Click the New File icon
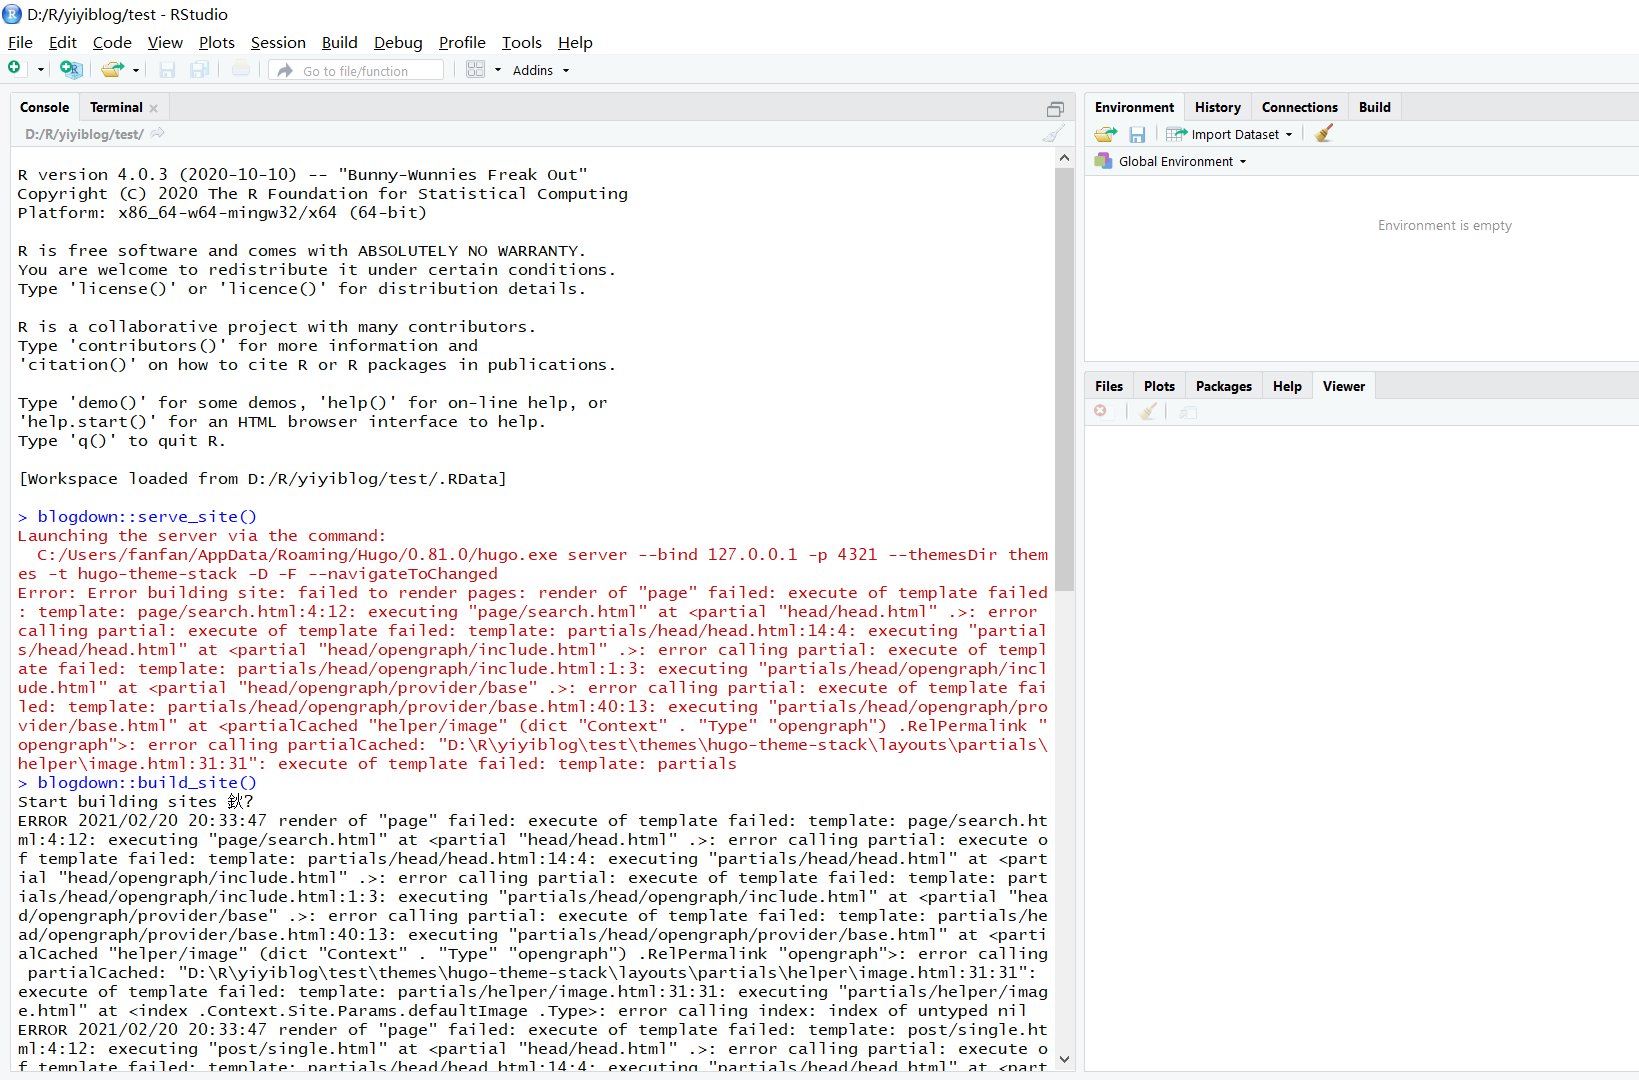Image resolution: width=1639 pixels, height=1080 pixels. click(x=15, y=69)
